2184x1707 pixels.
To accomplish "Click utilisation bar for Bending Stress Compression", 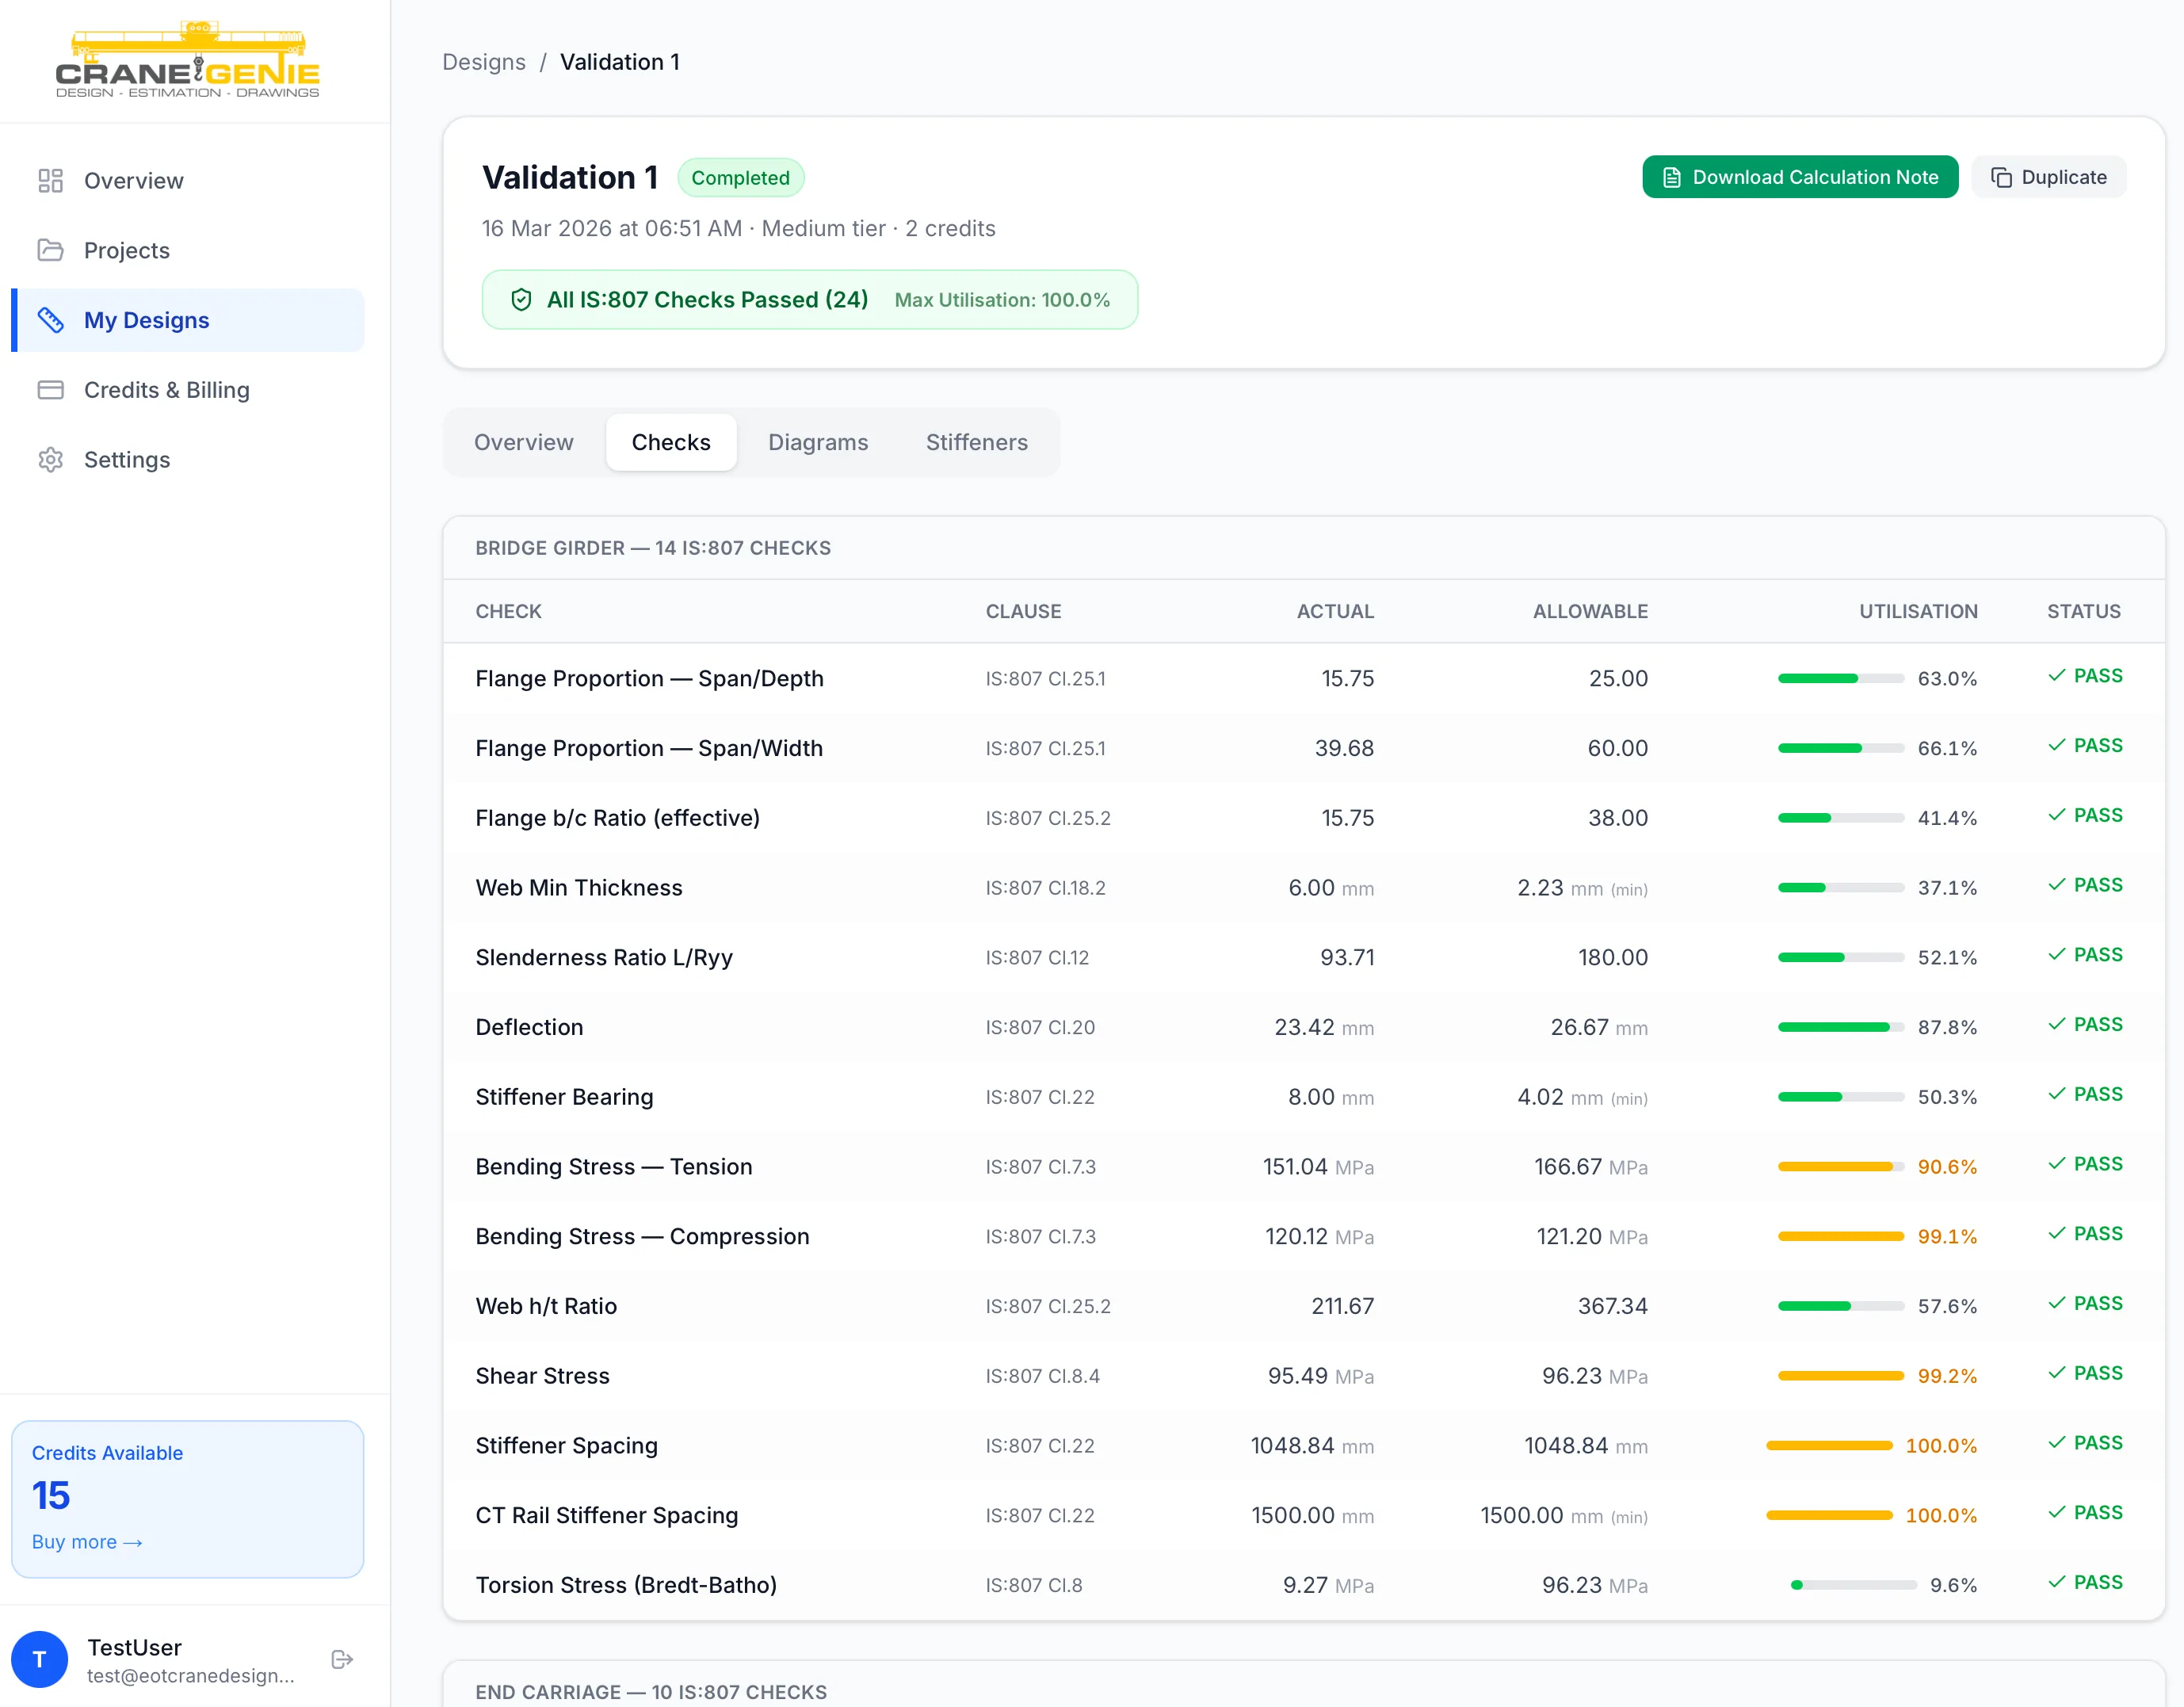I will 1840,1237.
